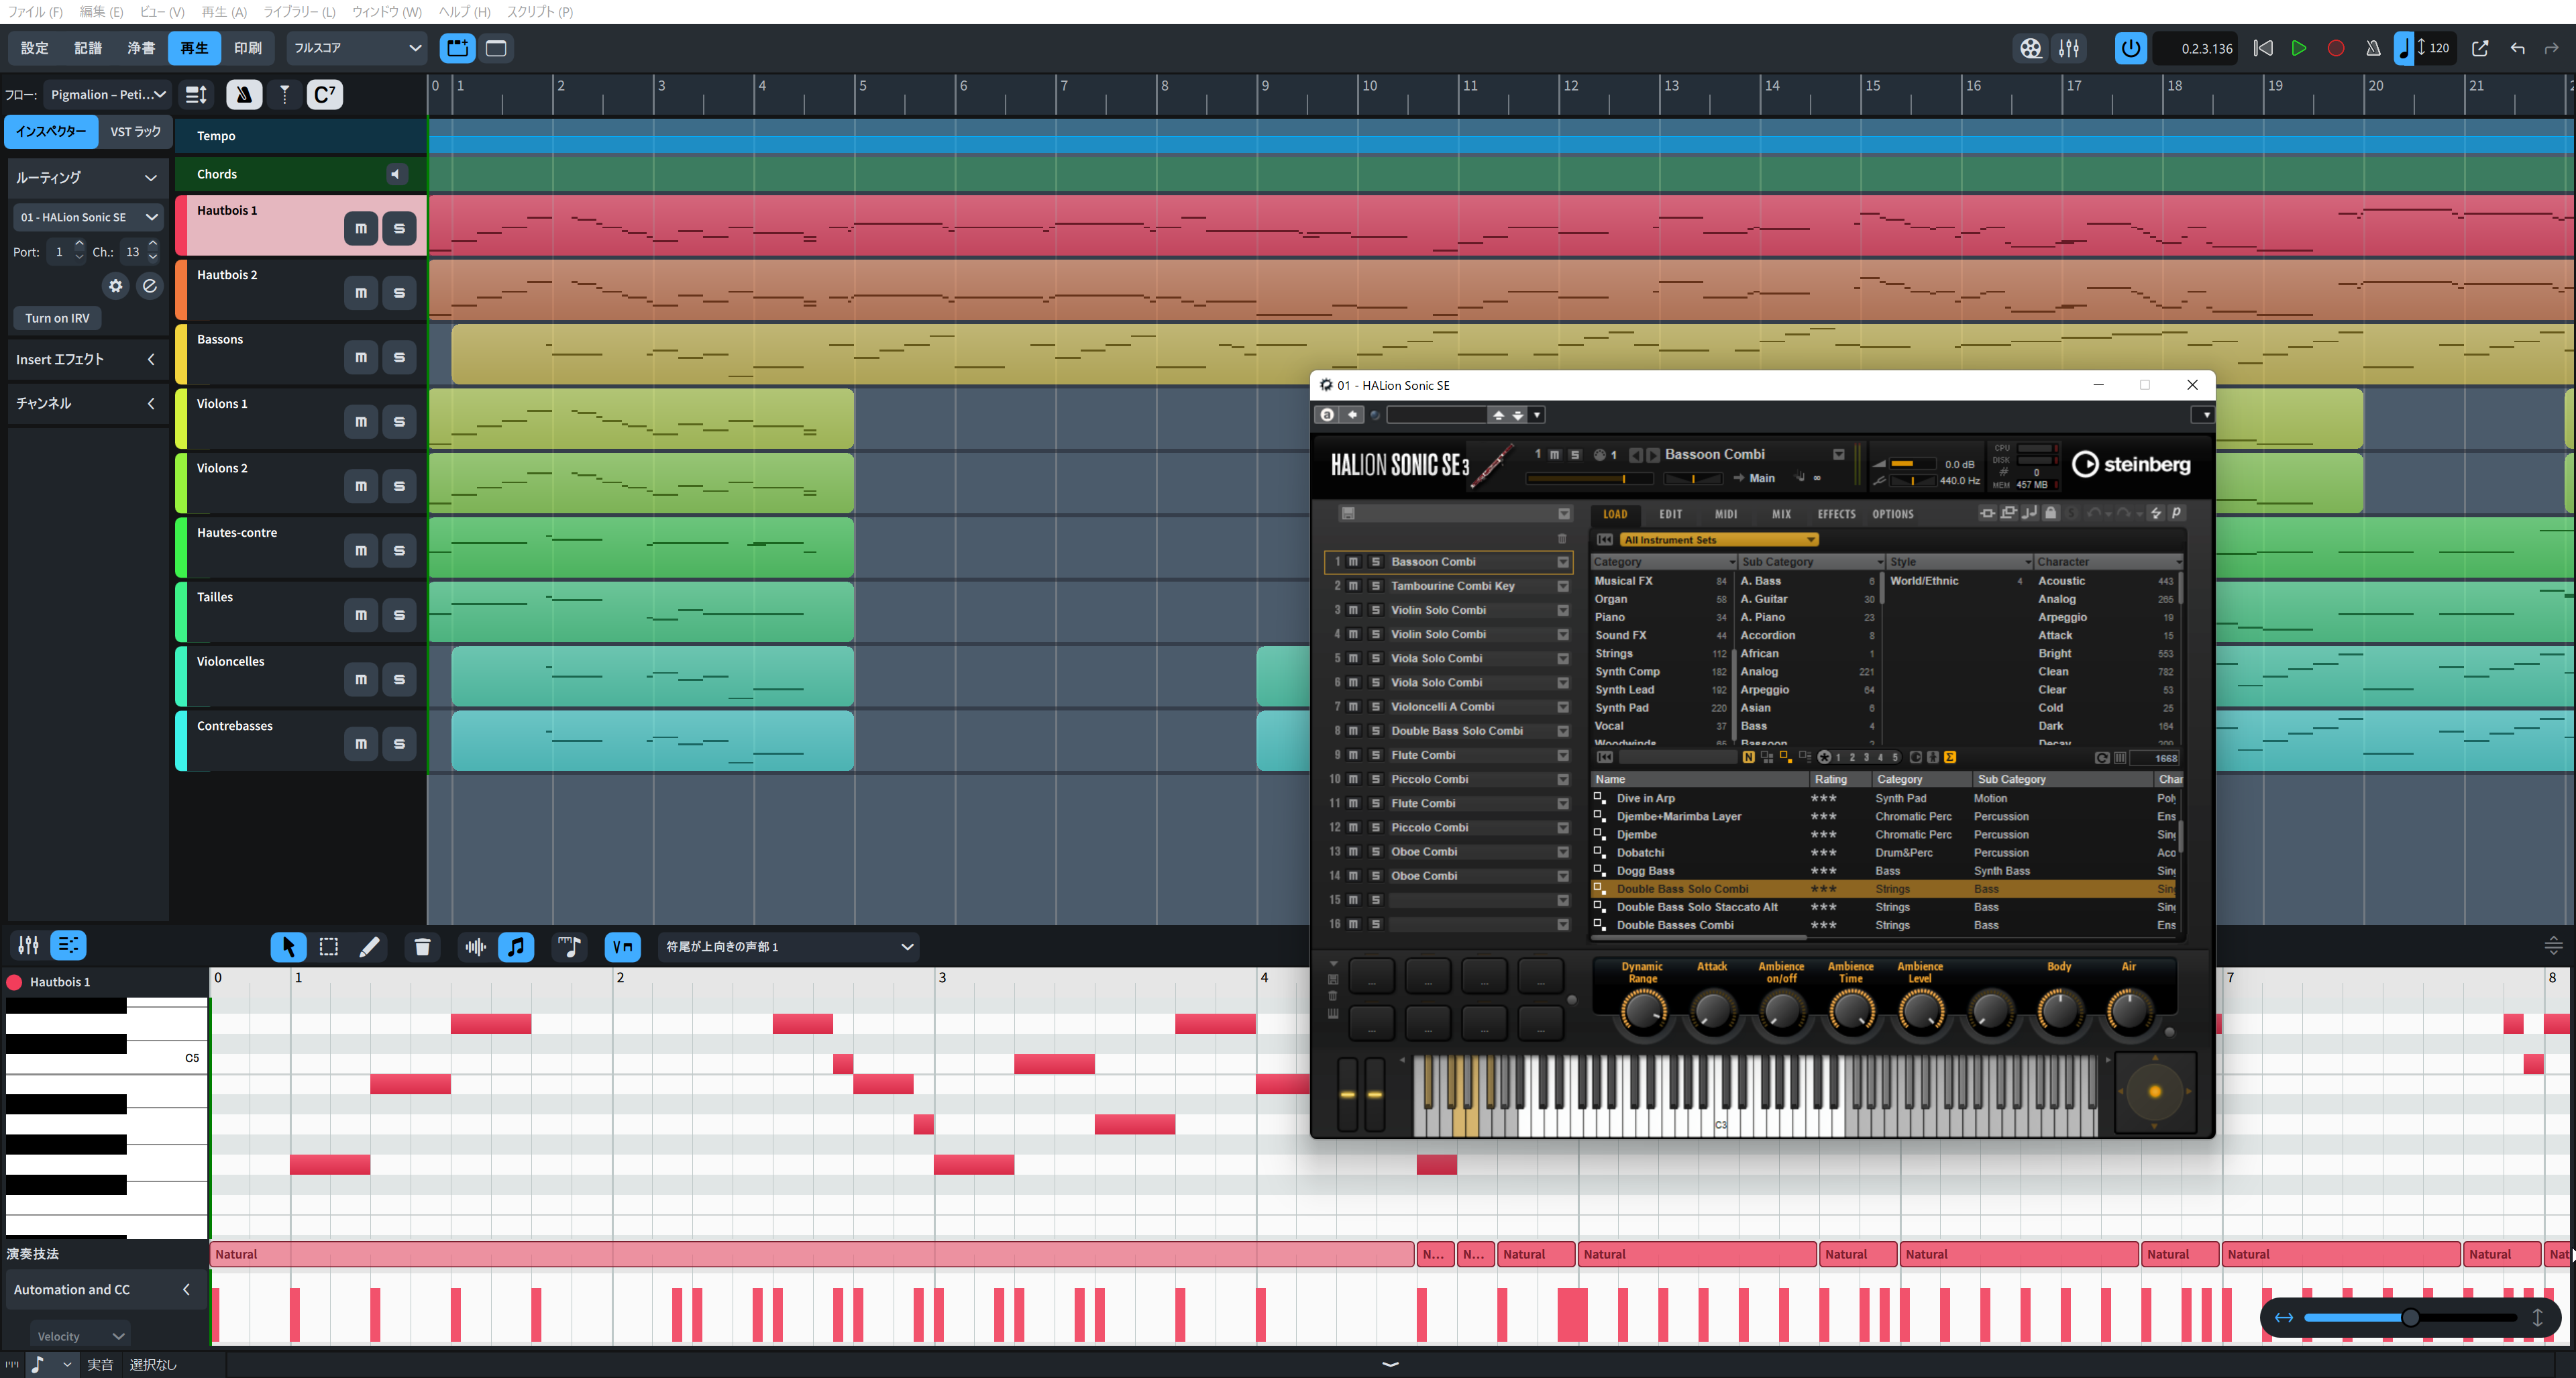This screenshot has width=2576, height=1378.
Task: Open the EDIT tab in HALion Sonic SE
Action: [1670, 514]
